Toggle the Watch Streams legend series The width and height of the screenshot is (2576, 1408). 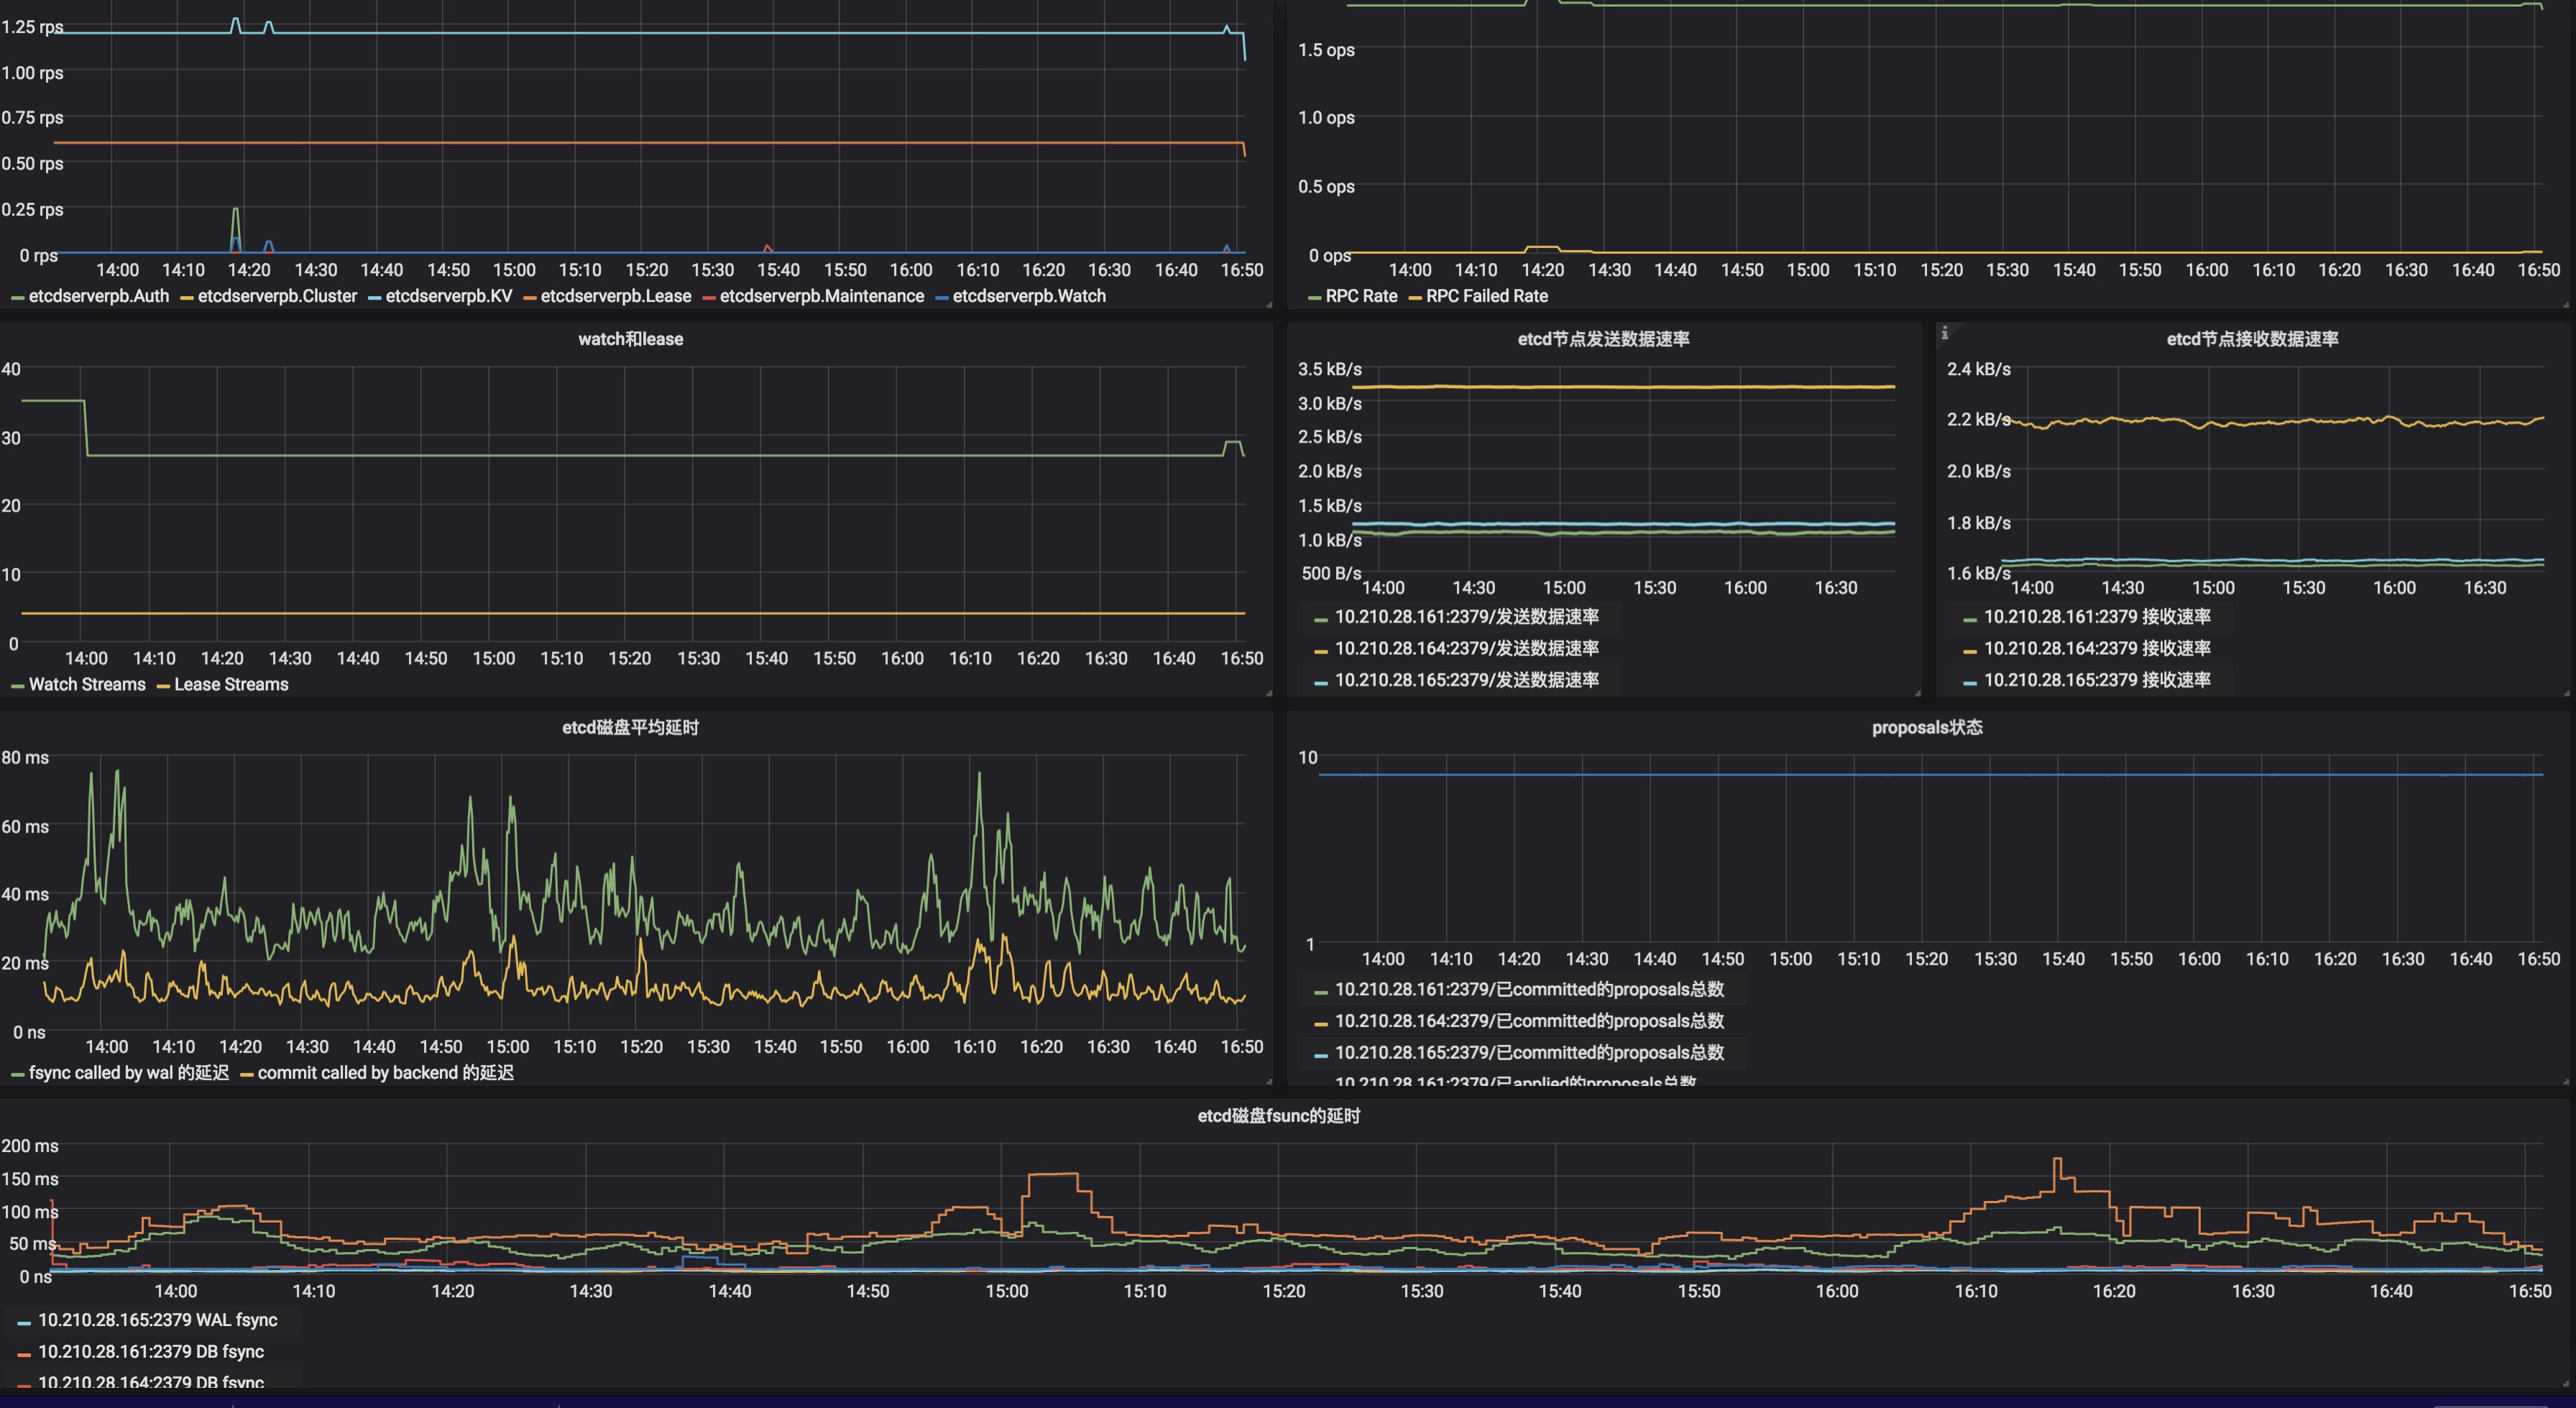(86, 684)
